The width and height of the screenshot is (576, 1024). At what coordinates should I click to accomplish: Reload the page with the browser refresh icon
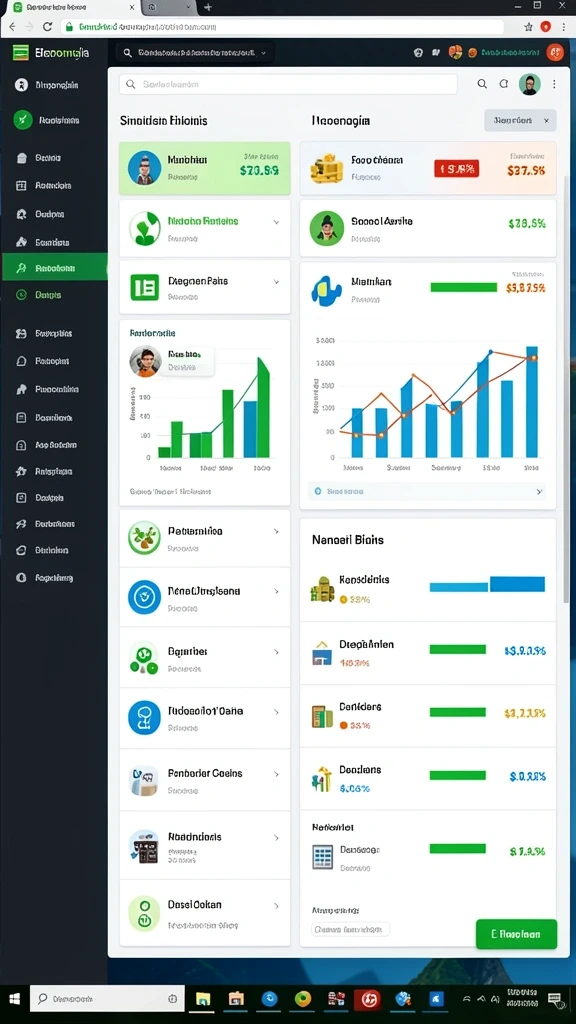(x=47, y=27)
